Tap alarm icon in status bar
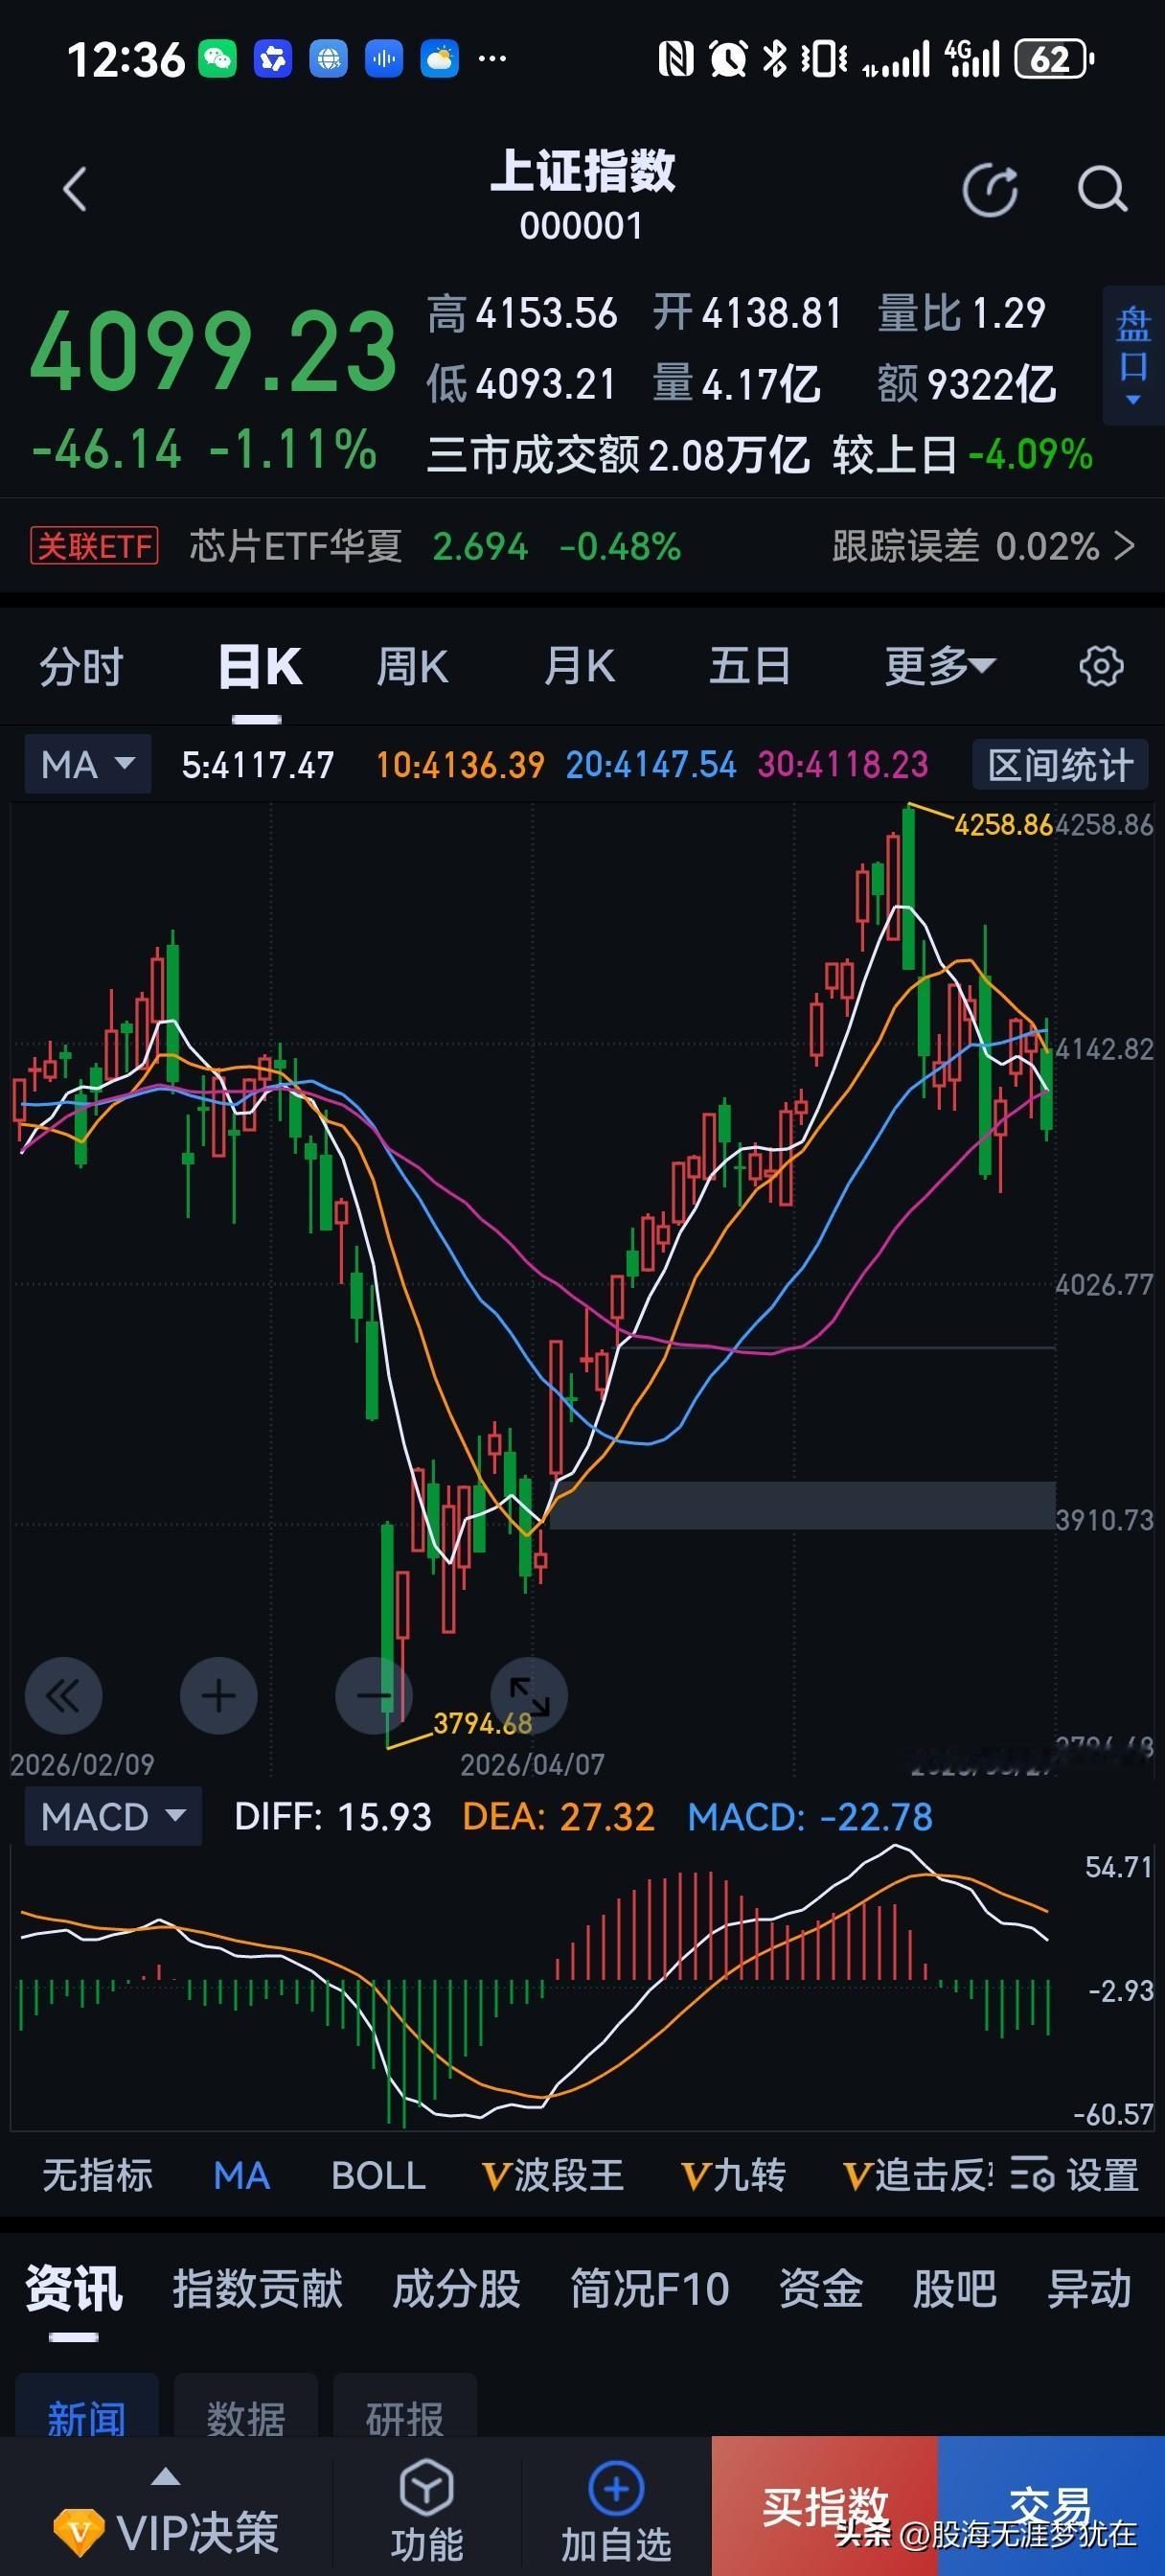The image size is (1165, 2576). pyautogui.click(x=729, y=59)
